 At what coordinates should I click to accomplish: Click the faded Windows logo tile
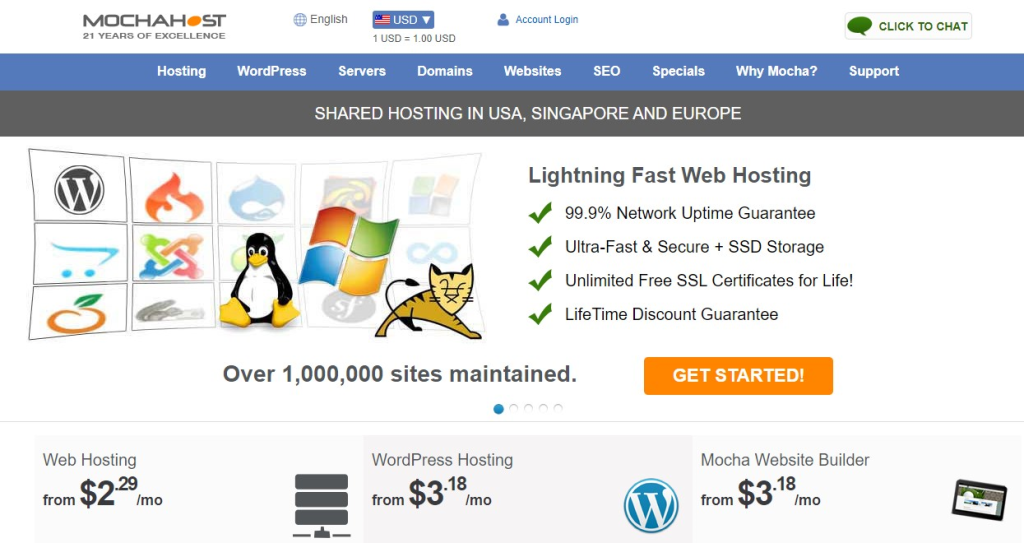[x=432, y=193]
